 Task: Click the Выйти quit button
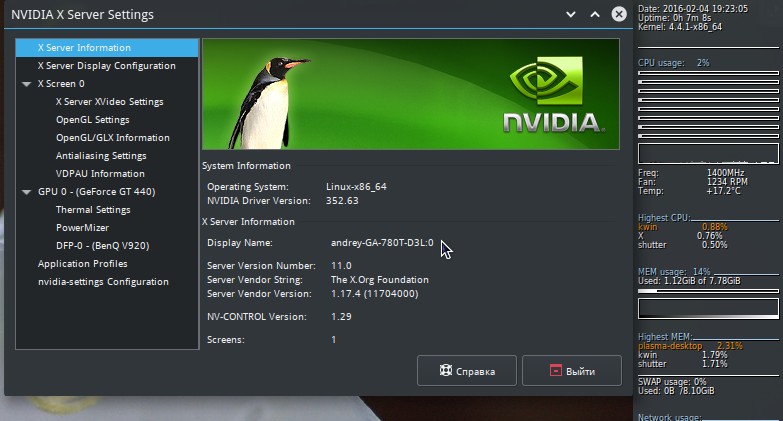coord(572,371)
